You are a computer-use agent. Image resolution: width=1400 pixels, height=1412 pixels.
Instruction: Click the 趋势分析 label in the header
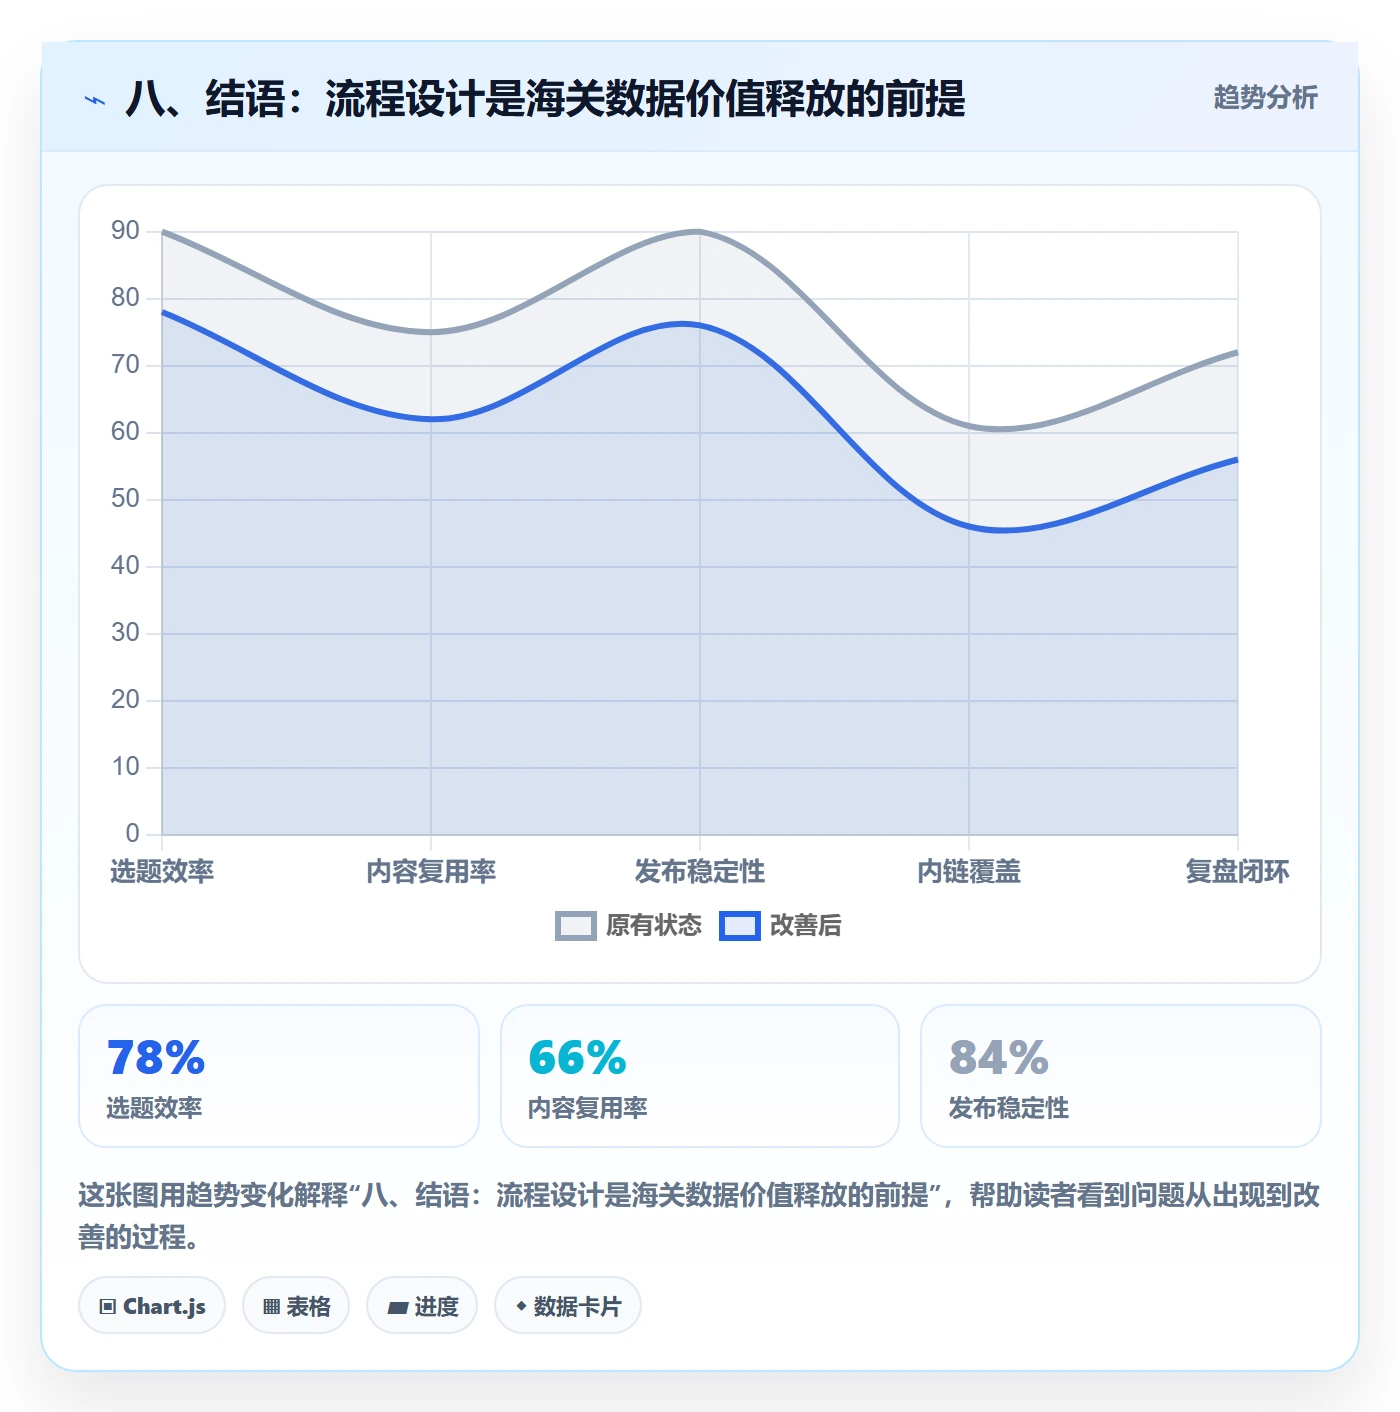(1265, 97)
